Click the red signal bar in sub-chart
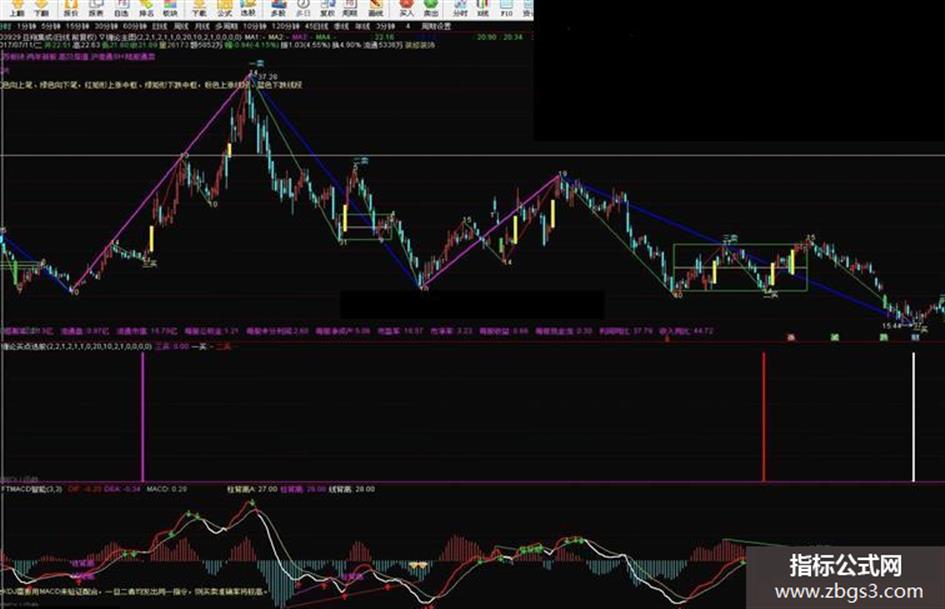Screen dimensions: 945x609 (x=764, y=417)
